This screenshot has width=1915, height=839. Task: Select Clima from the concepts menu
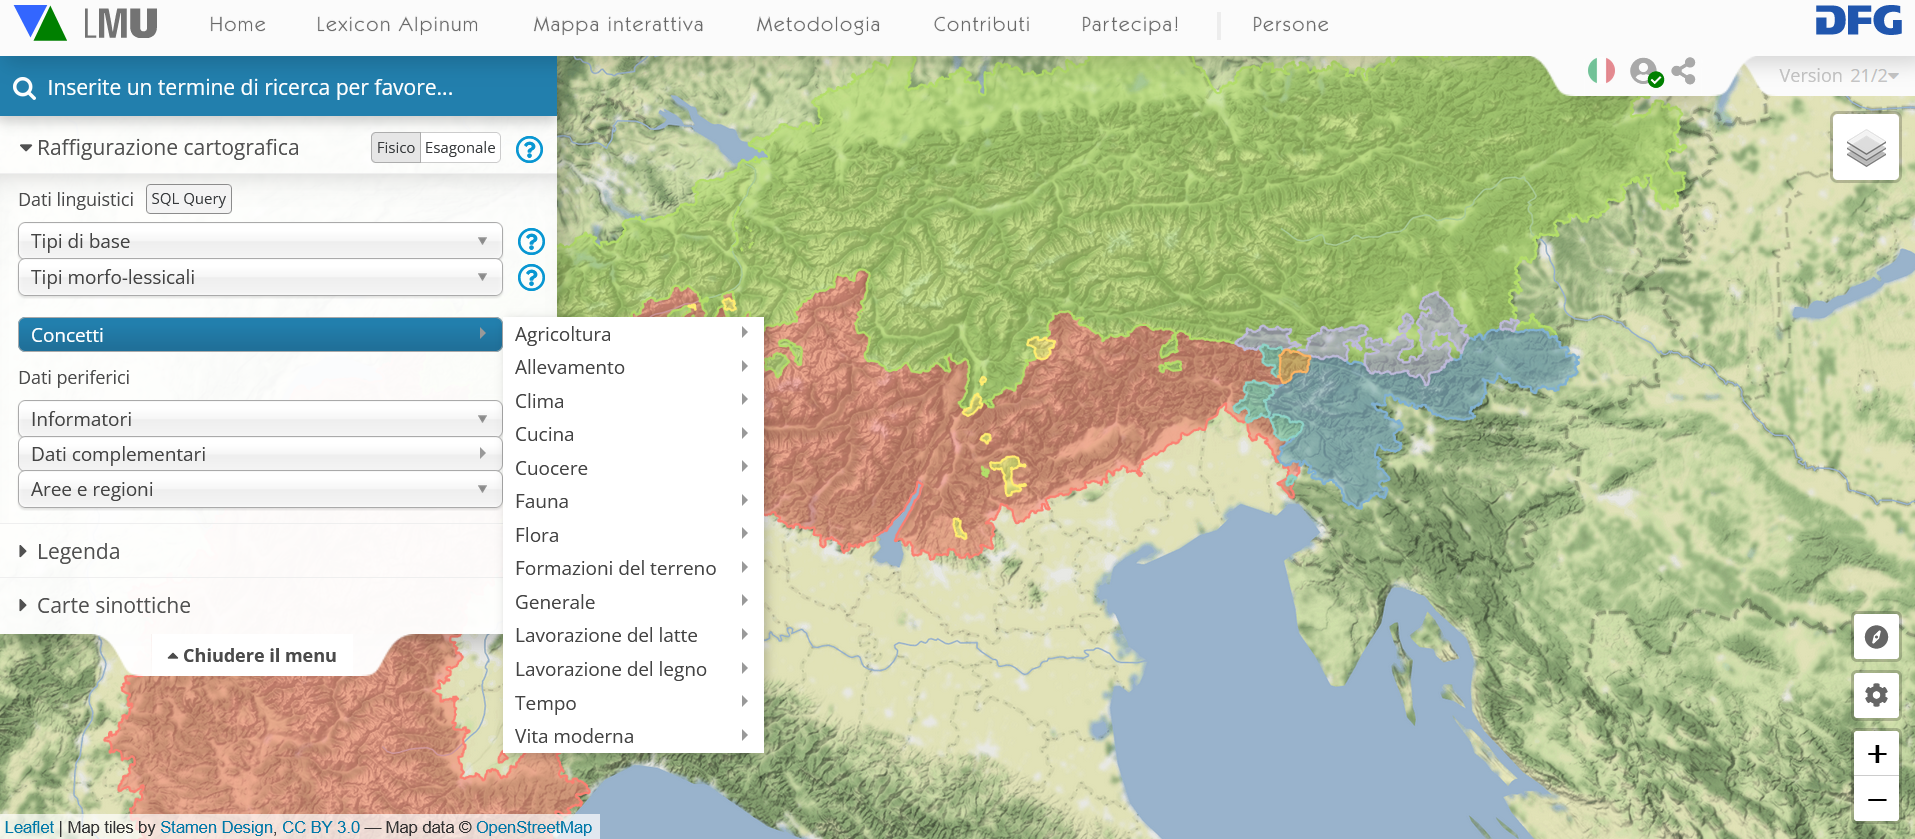click(x=633, y=401)
